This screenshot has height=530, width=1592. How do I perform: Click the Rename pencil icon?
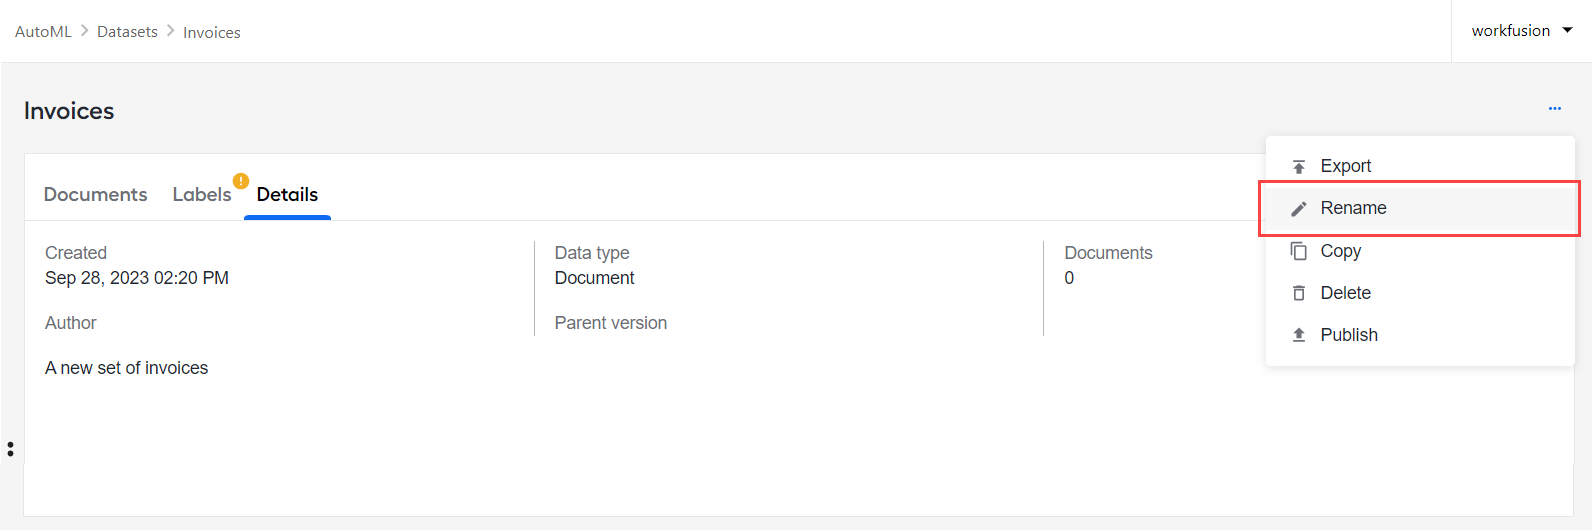click(1299, 208)
